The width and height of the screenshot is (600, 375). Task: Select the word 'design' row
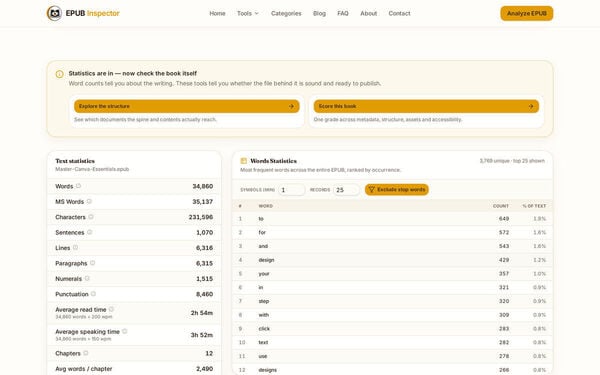(x=392, y=260)
